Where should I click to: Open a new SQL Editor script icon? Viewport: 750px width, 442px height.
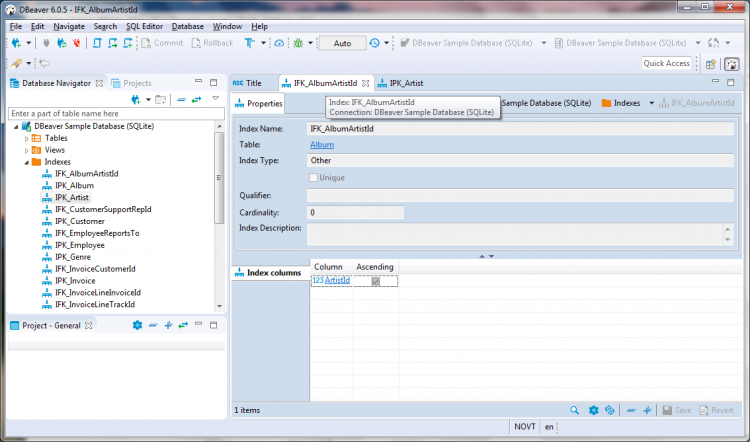click(x=97, y=43)
